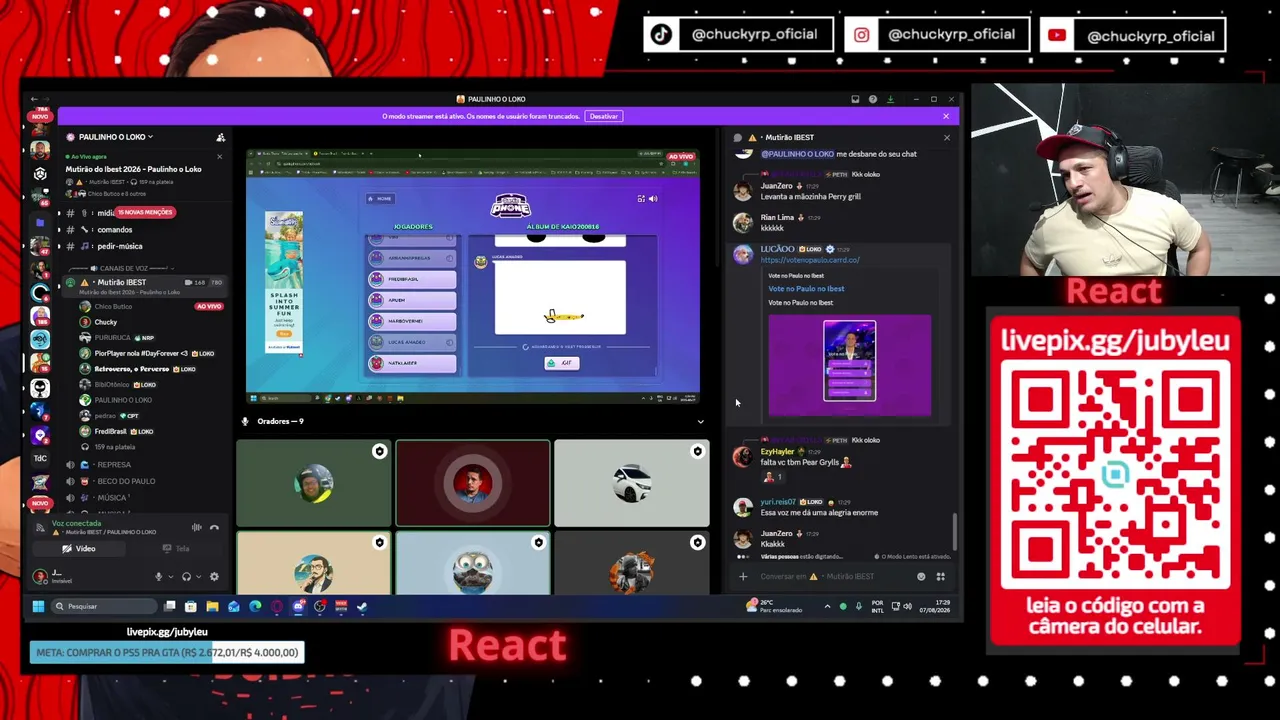Click the plus attachment button in chat
The height and width of the screenshot is (720, 1280).
click(x=743, y=577)
